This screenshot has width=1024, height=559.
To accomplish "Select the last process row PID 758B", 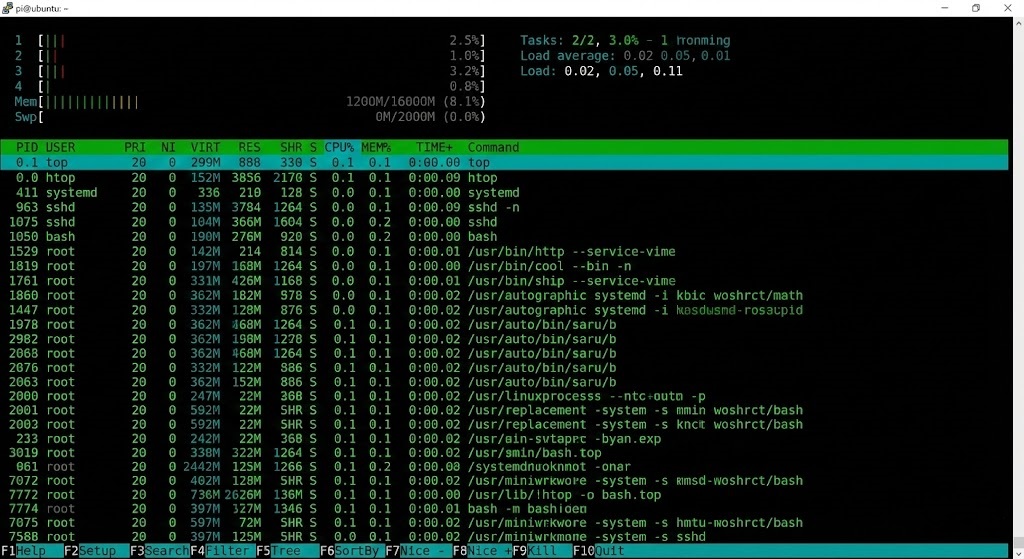I will (504, 537).
